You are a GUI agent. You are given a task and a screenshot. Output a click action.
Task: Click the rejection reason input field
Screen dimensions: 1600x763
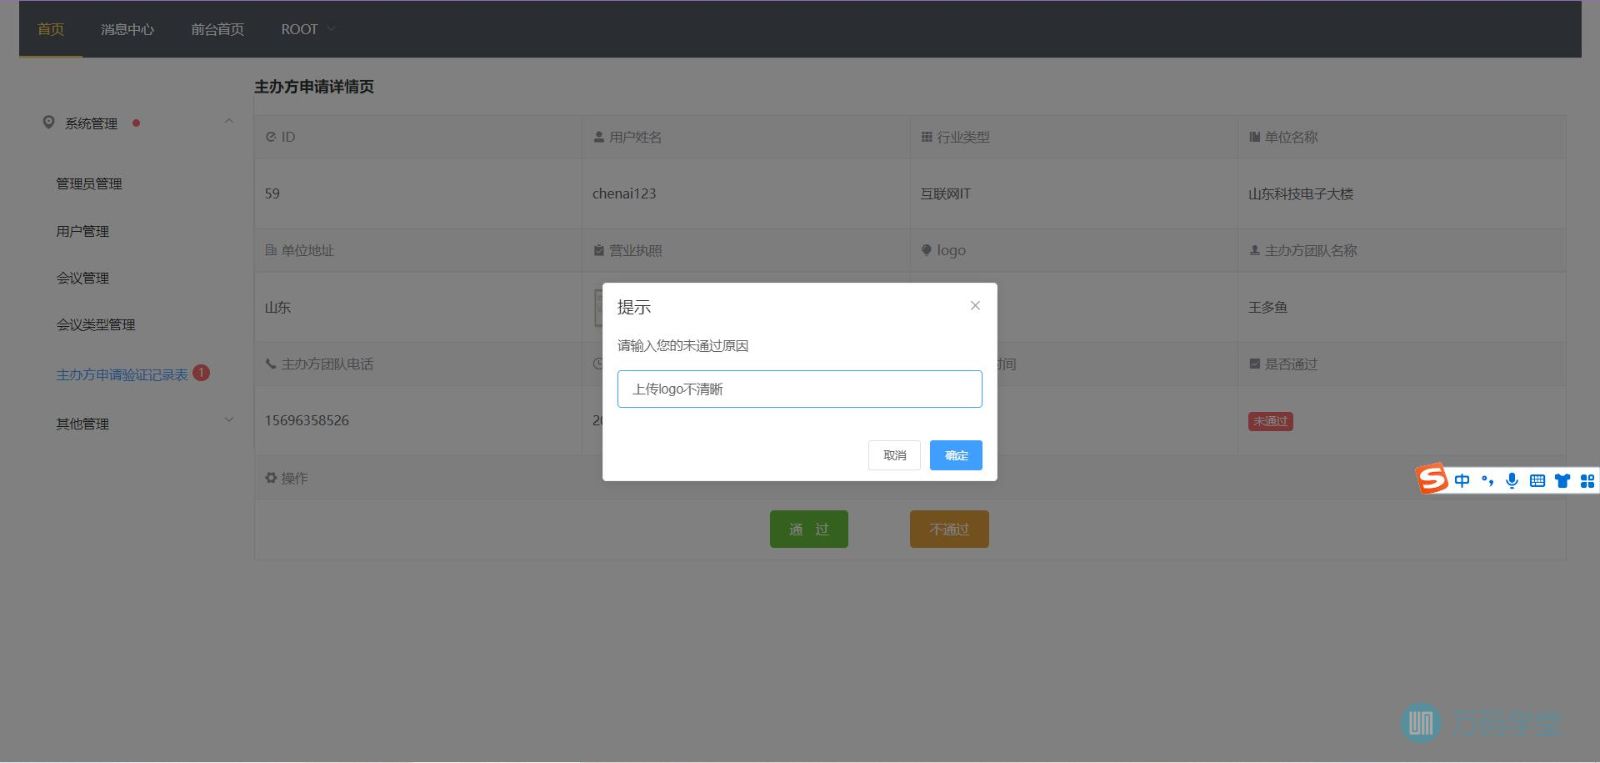799,389
